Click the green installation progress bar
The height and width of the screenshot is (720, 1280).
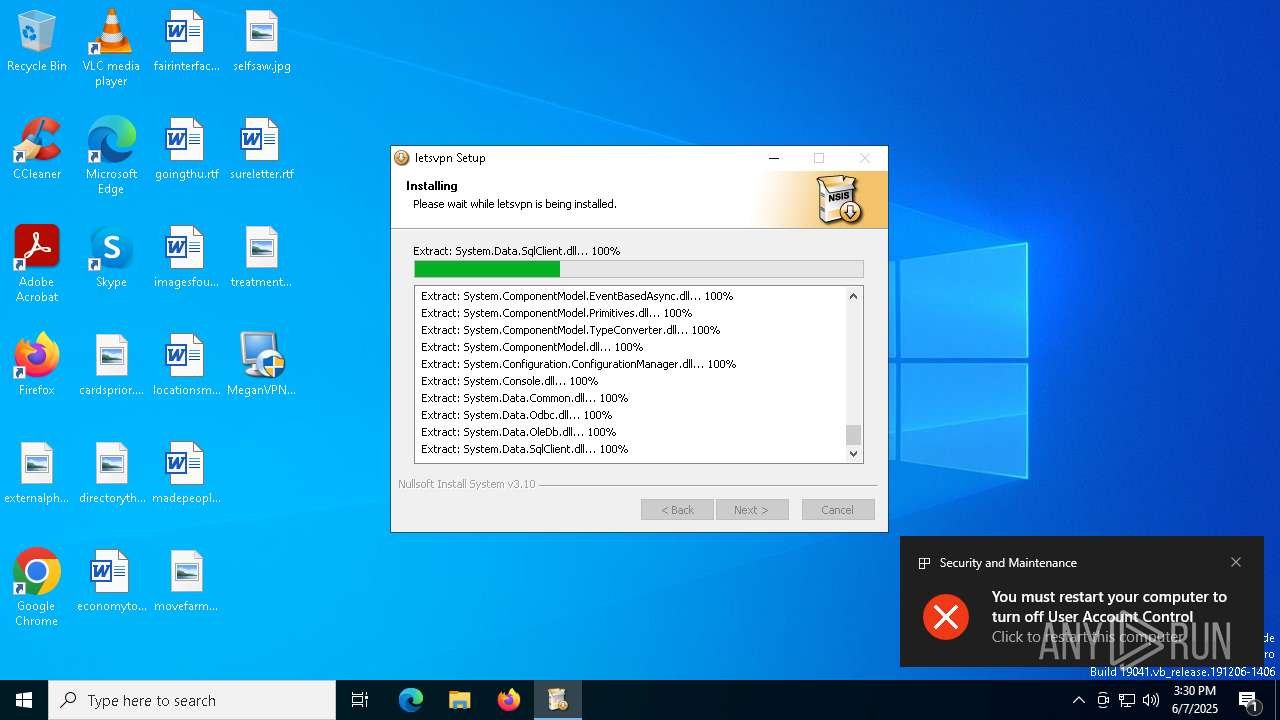[487, 269]
